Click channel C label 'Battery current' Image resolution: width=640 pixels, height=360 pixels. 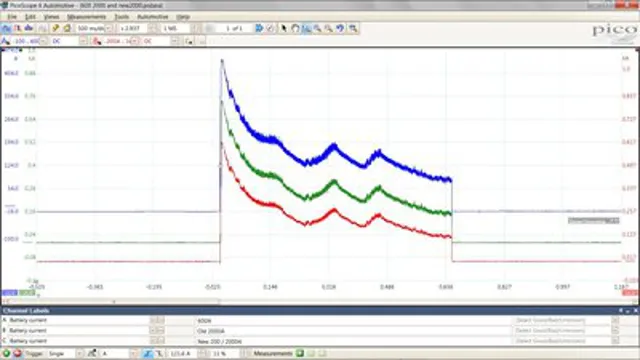(x=28, y=341)
